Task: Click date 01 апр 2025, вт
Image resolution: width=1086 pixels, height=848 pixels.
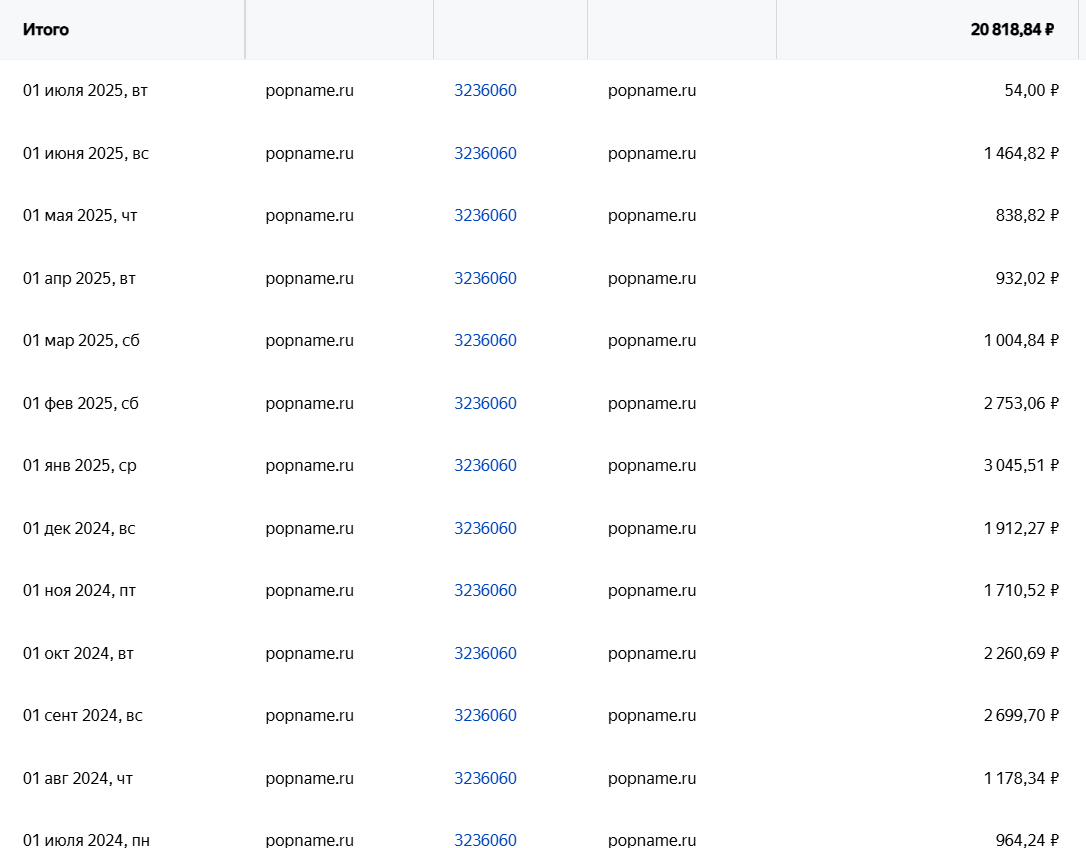Action: click(x=79, y=279)
